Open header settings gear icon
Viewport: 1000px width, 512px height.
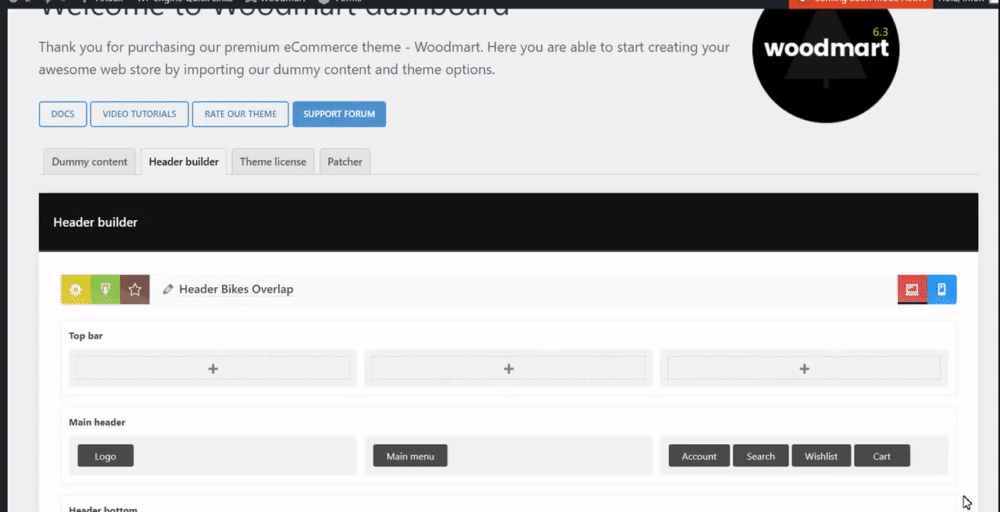pyautogui.click(x=76, y=289)
